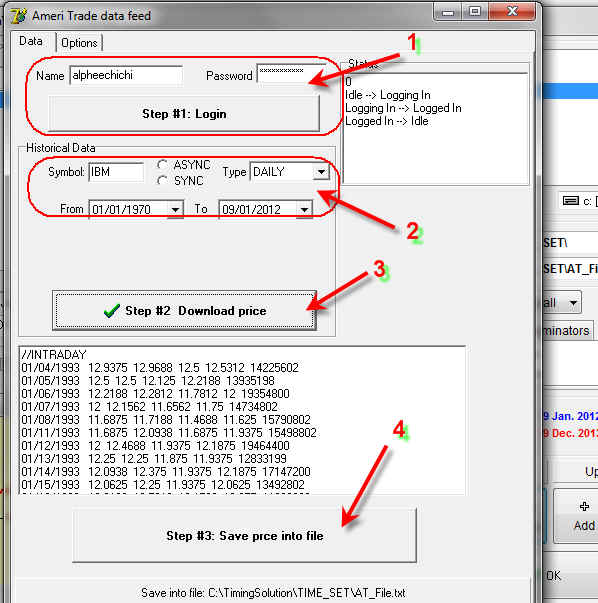
Task: Click the drive icon next to c:
Action: click(x=570, y=200)
